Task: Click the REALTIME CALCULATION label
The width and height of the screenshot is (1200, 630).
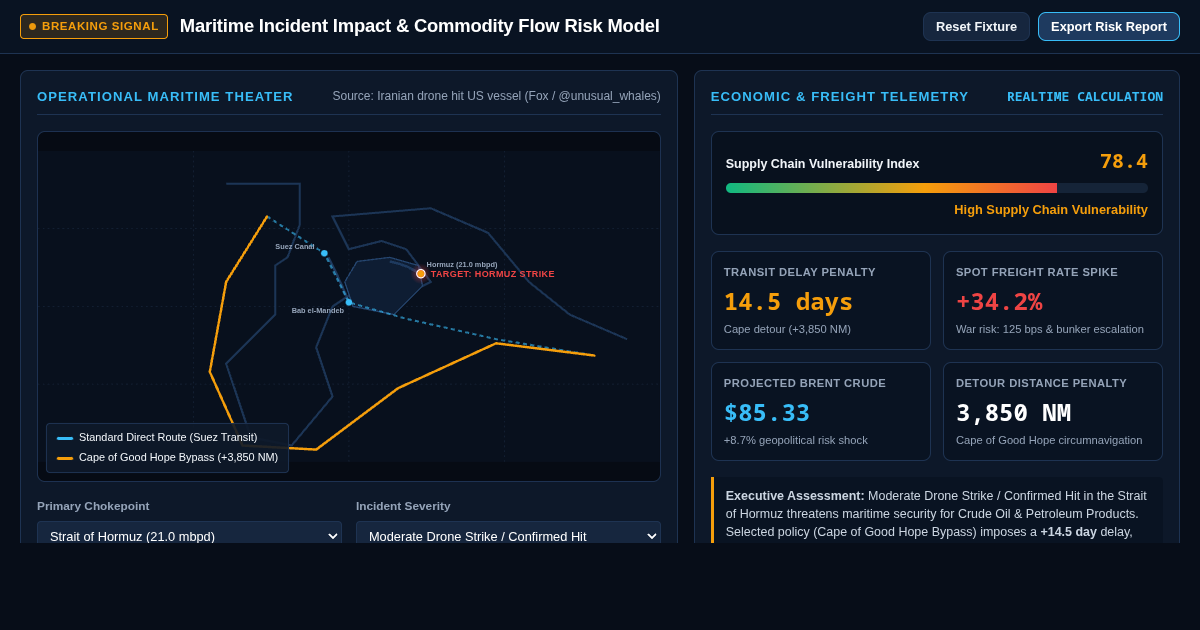Action: point(1085,97)
